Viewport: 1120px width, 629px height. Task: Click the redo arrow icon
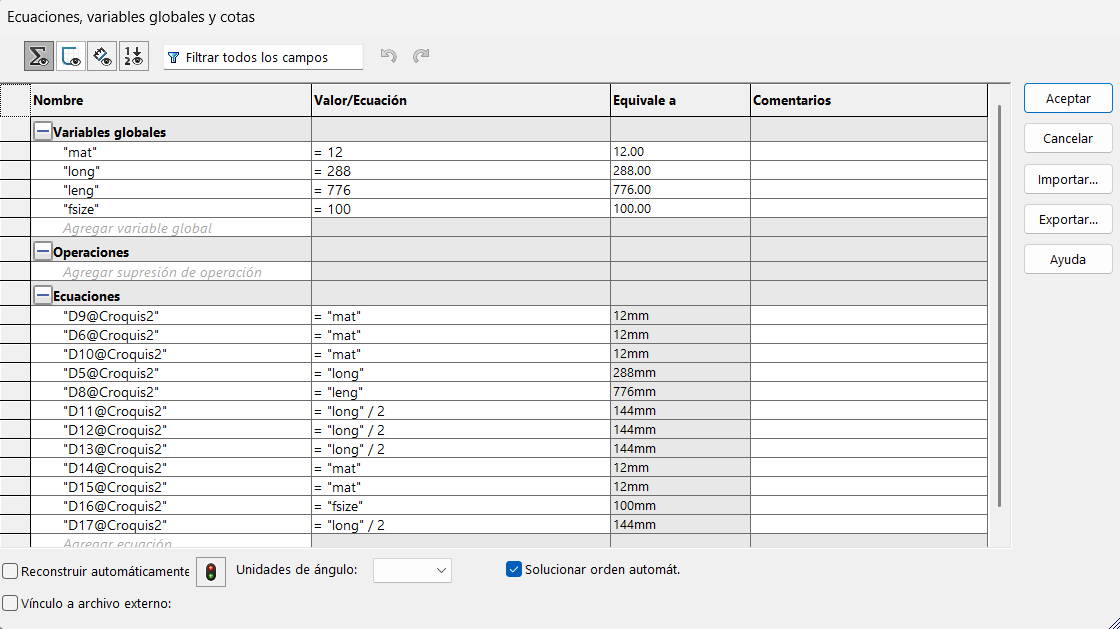[421, 57]
